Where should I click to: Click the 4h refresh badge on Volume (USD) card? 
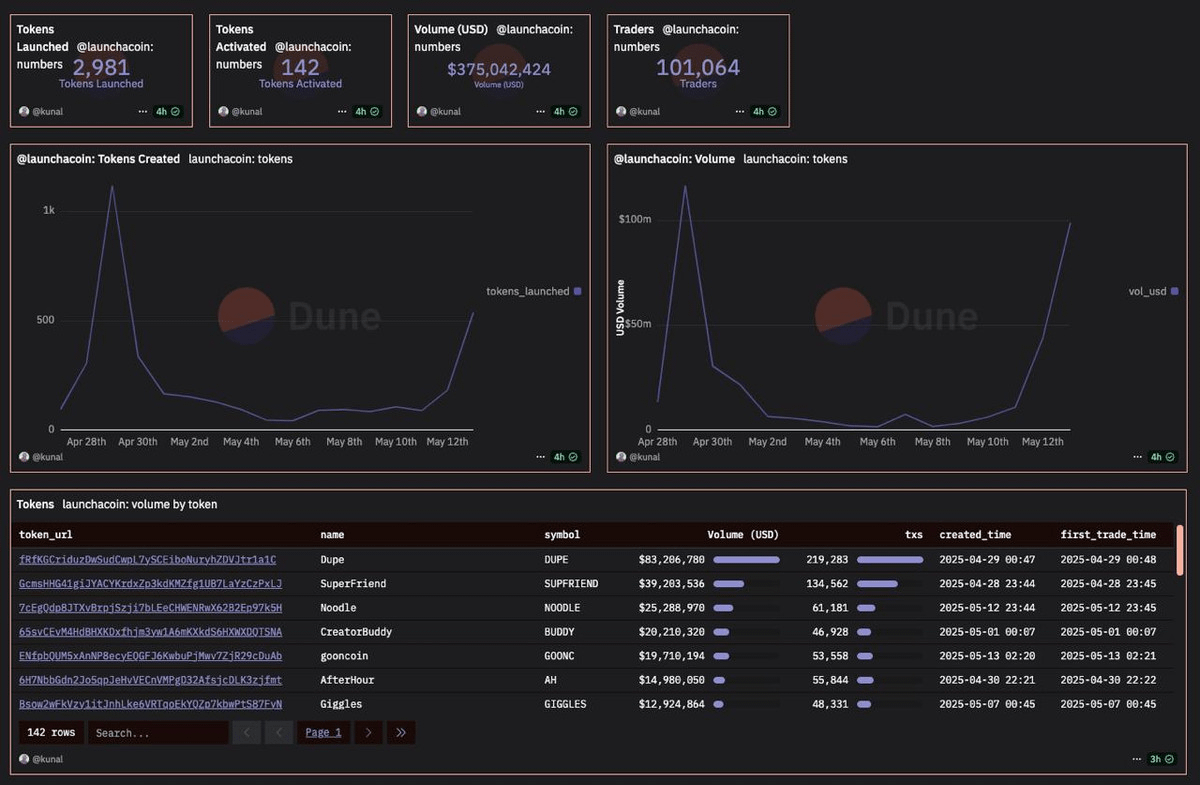[566, 112]
